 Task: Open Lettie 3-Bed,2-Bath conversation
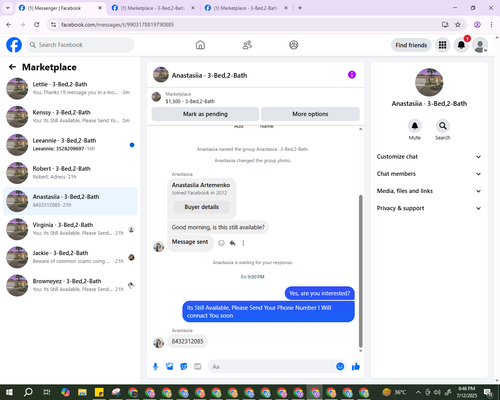click(x=70, y=88)
